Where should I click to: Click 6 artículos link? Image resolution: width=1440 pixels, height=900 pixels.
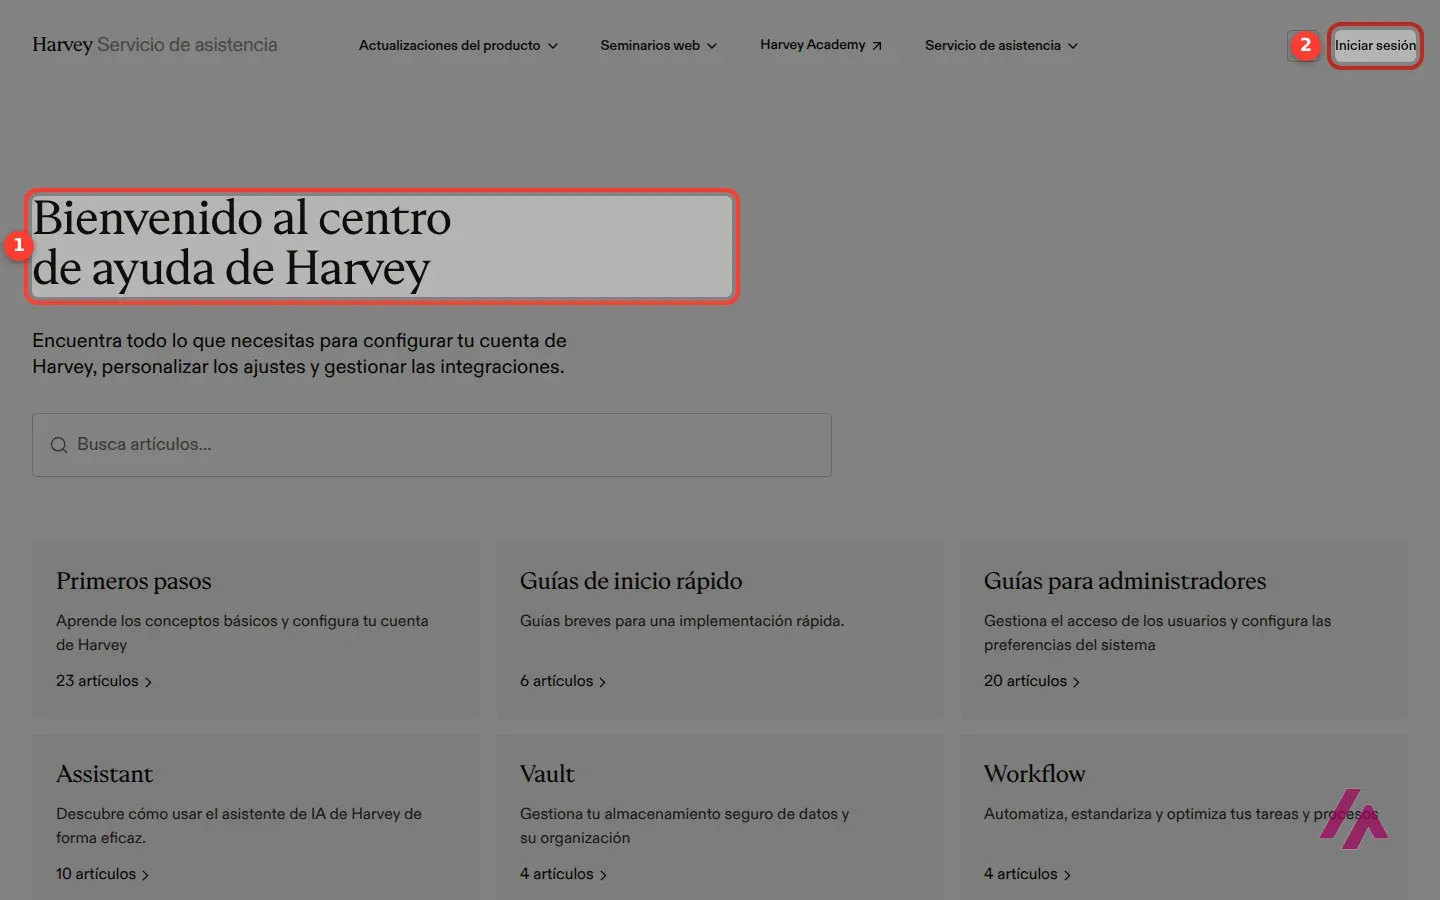pyautogui.click(x=563, y=681)
